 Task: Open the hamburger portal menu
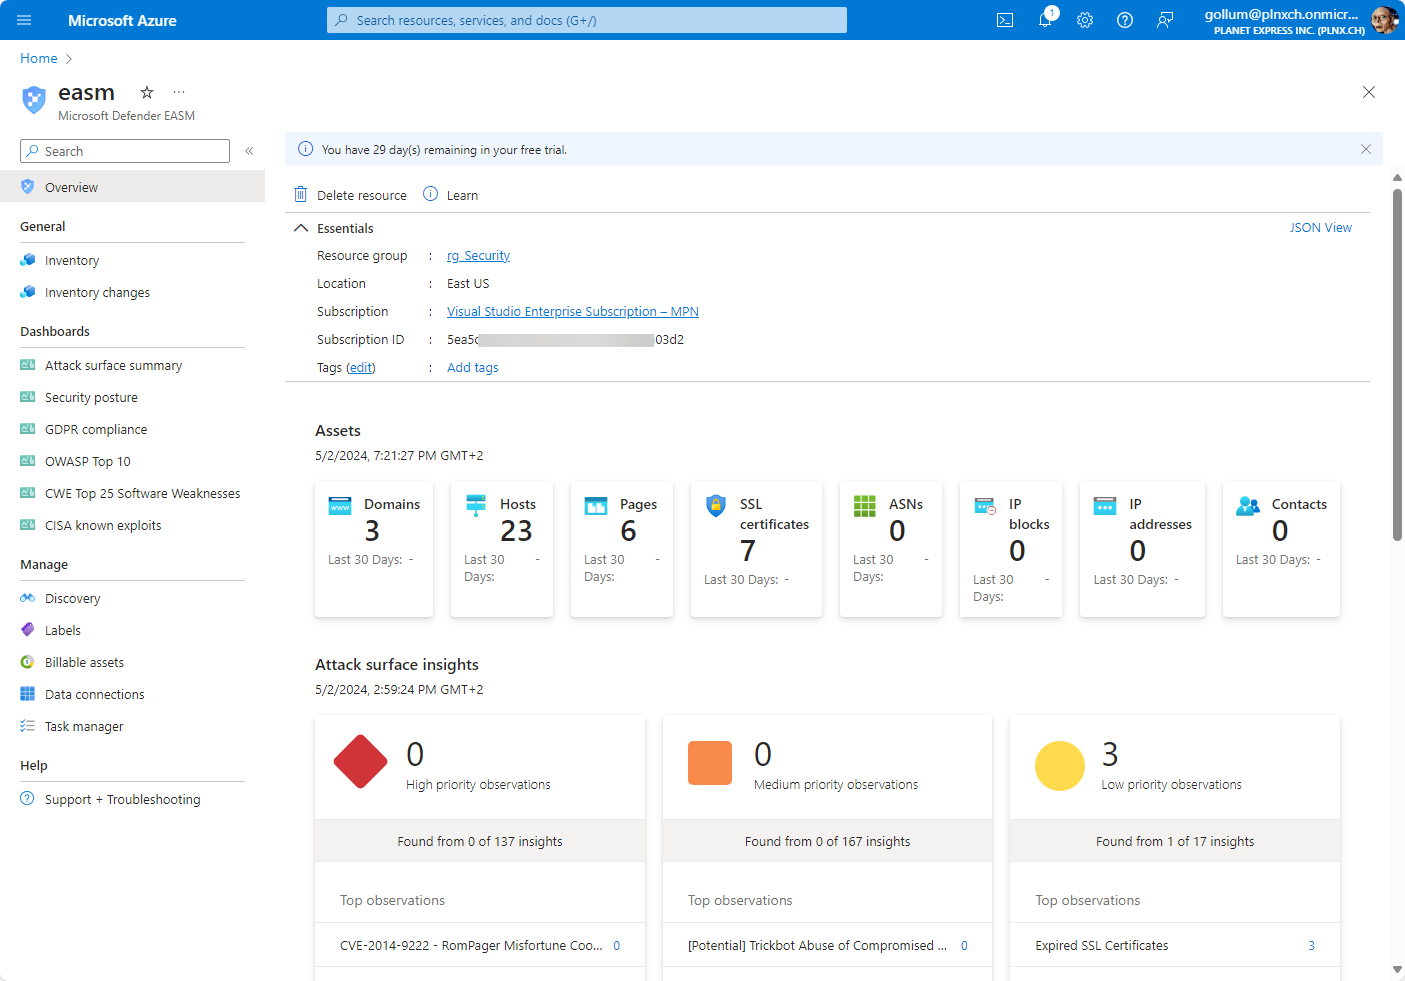(25, 20)
